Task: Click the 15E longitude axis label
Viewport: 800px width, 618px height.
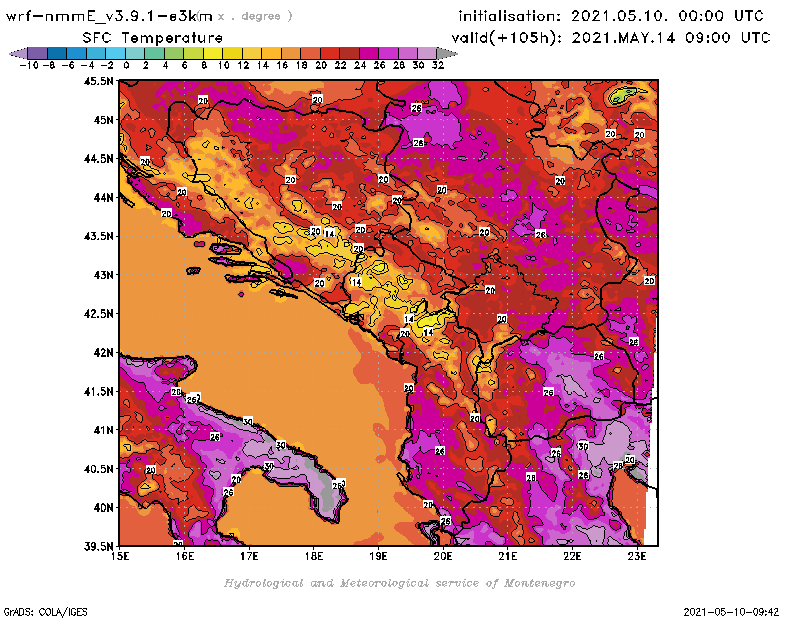Action: tap(120, 556)
